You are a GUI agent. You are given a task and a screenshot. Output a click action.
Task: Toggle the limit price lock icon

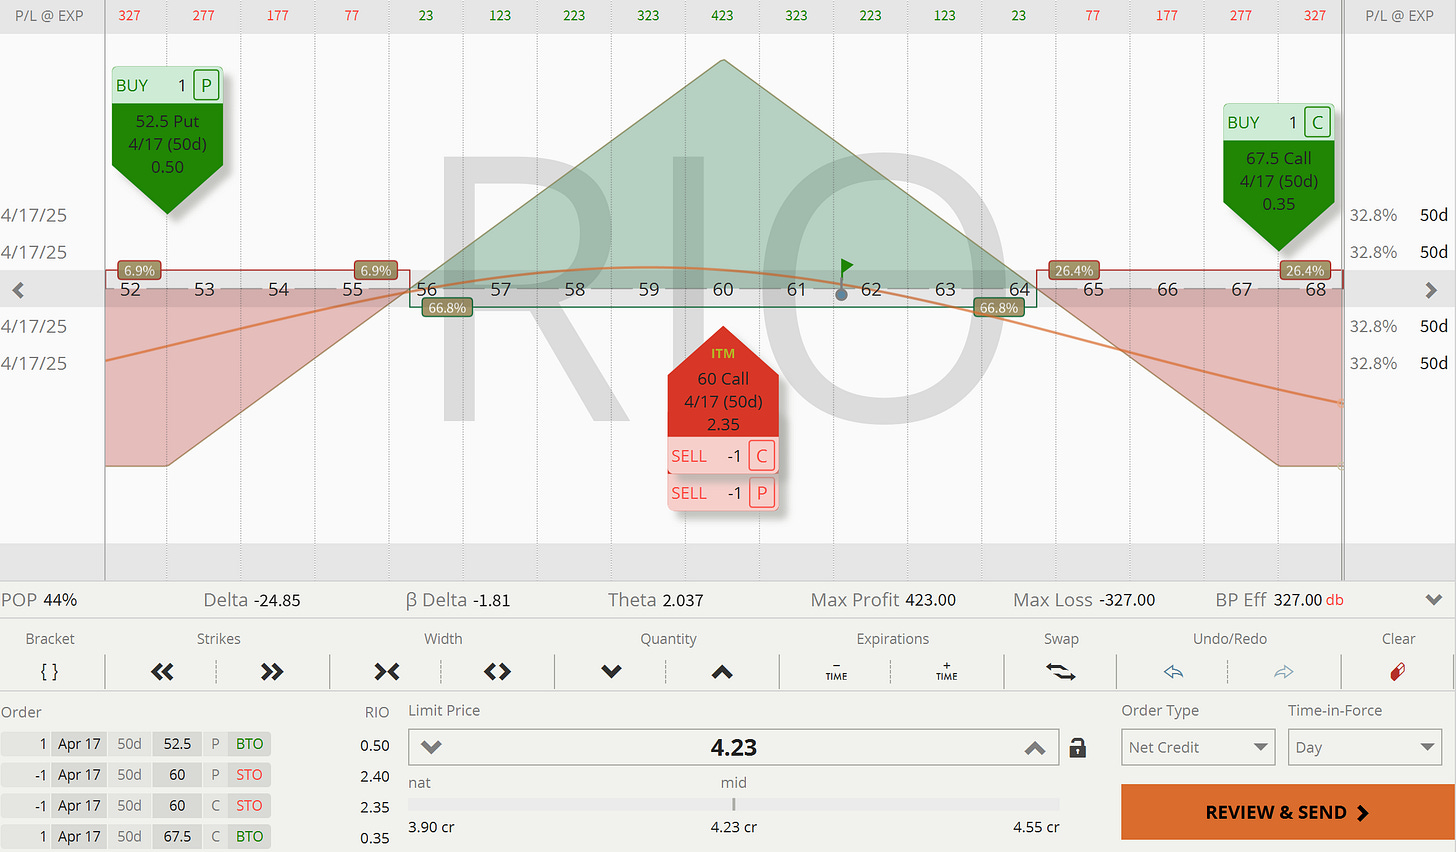tap(1078, 748)
